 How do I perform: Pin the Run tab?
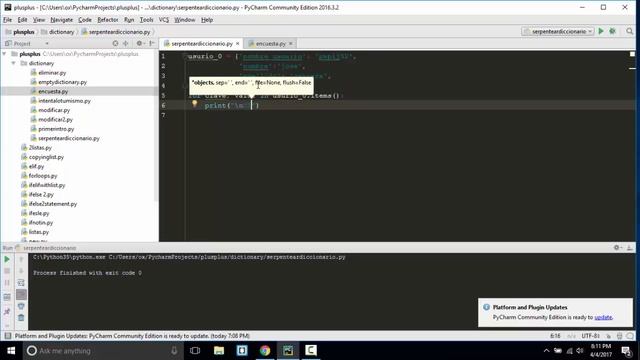(x=7, y=312)
